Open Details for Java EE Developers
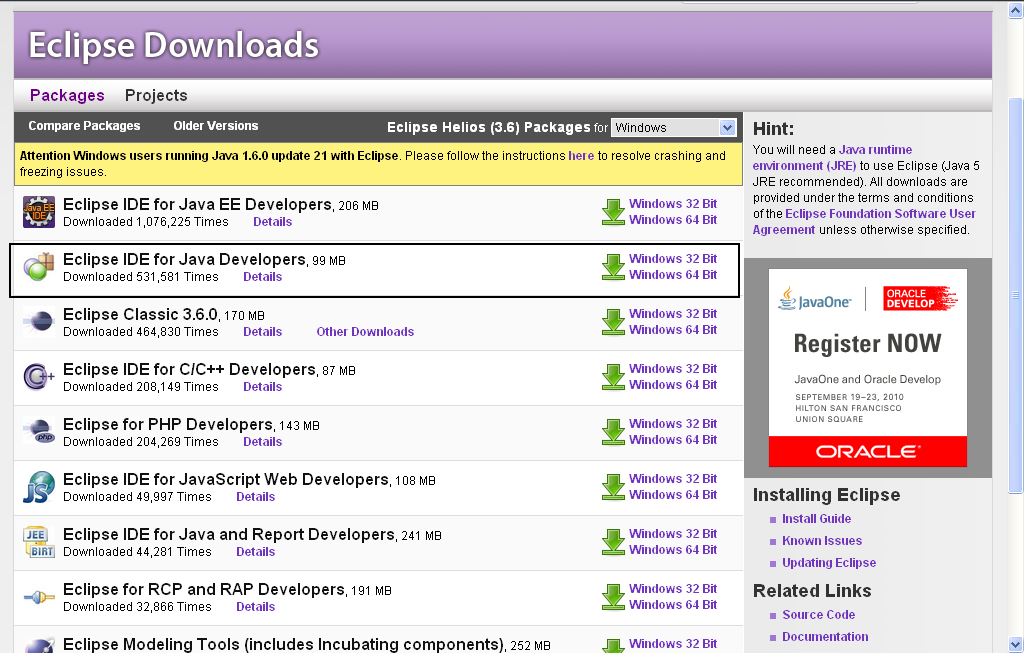Image resolution: width=1024 pixels, height=653 pixels. (x=272, y=222)
